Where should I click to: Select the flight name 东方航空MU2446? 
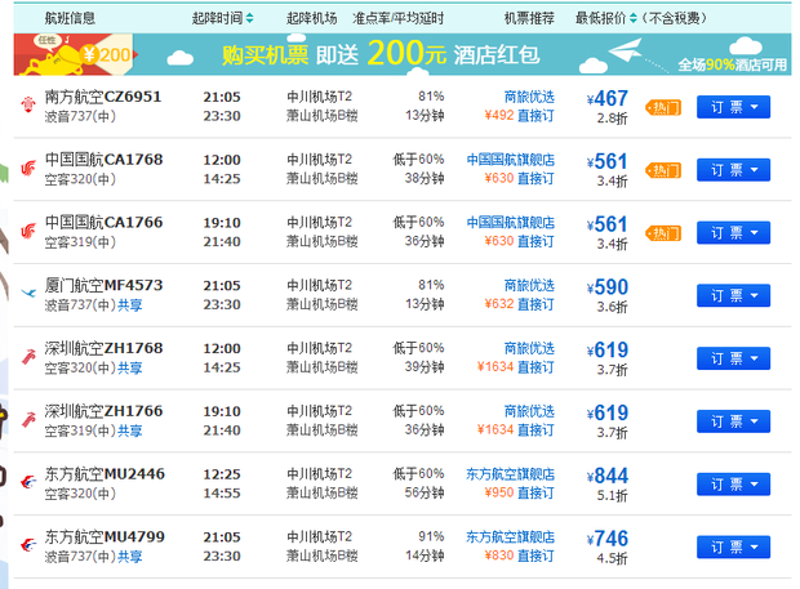[x=105, y=474]
